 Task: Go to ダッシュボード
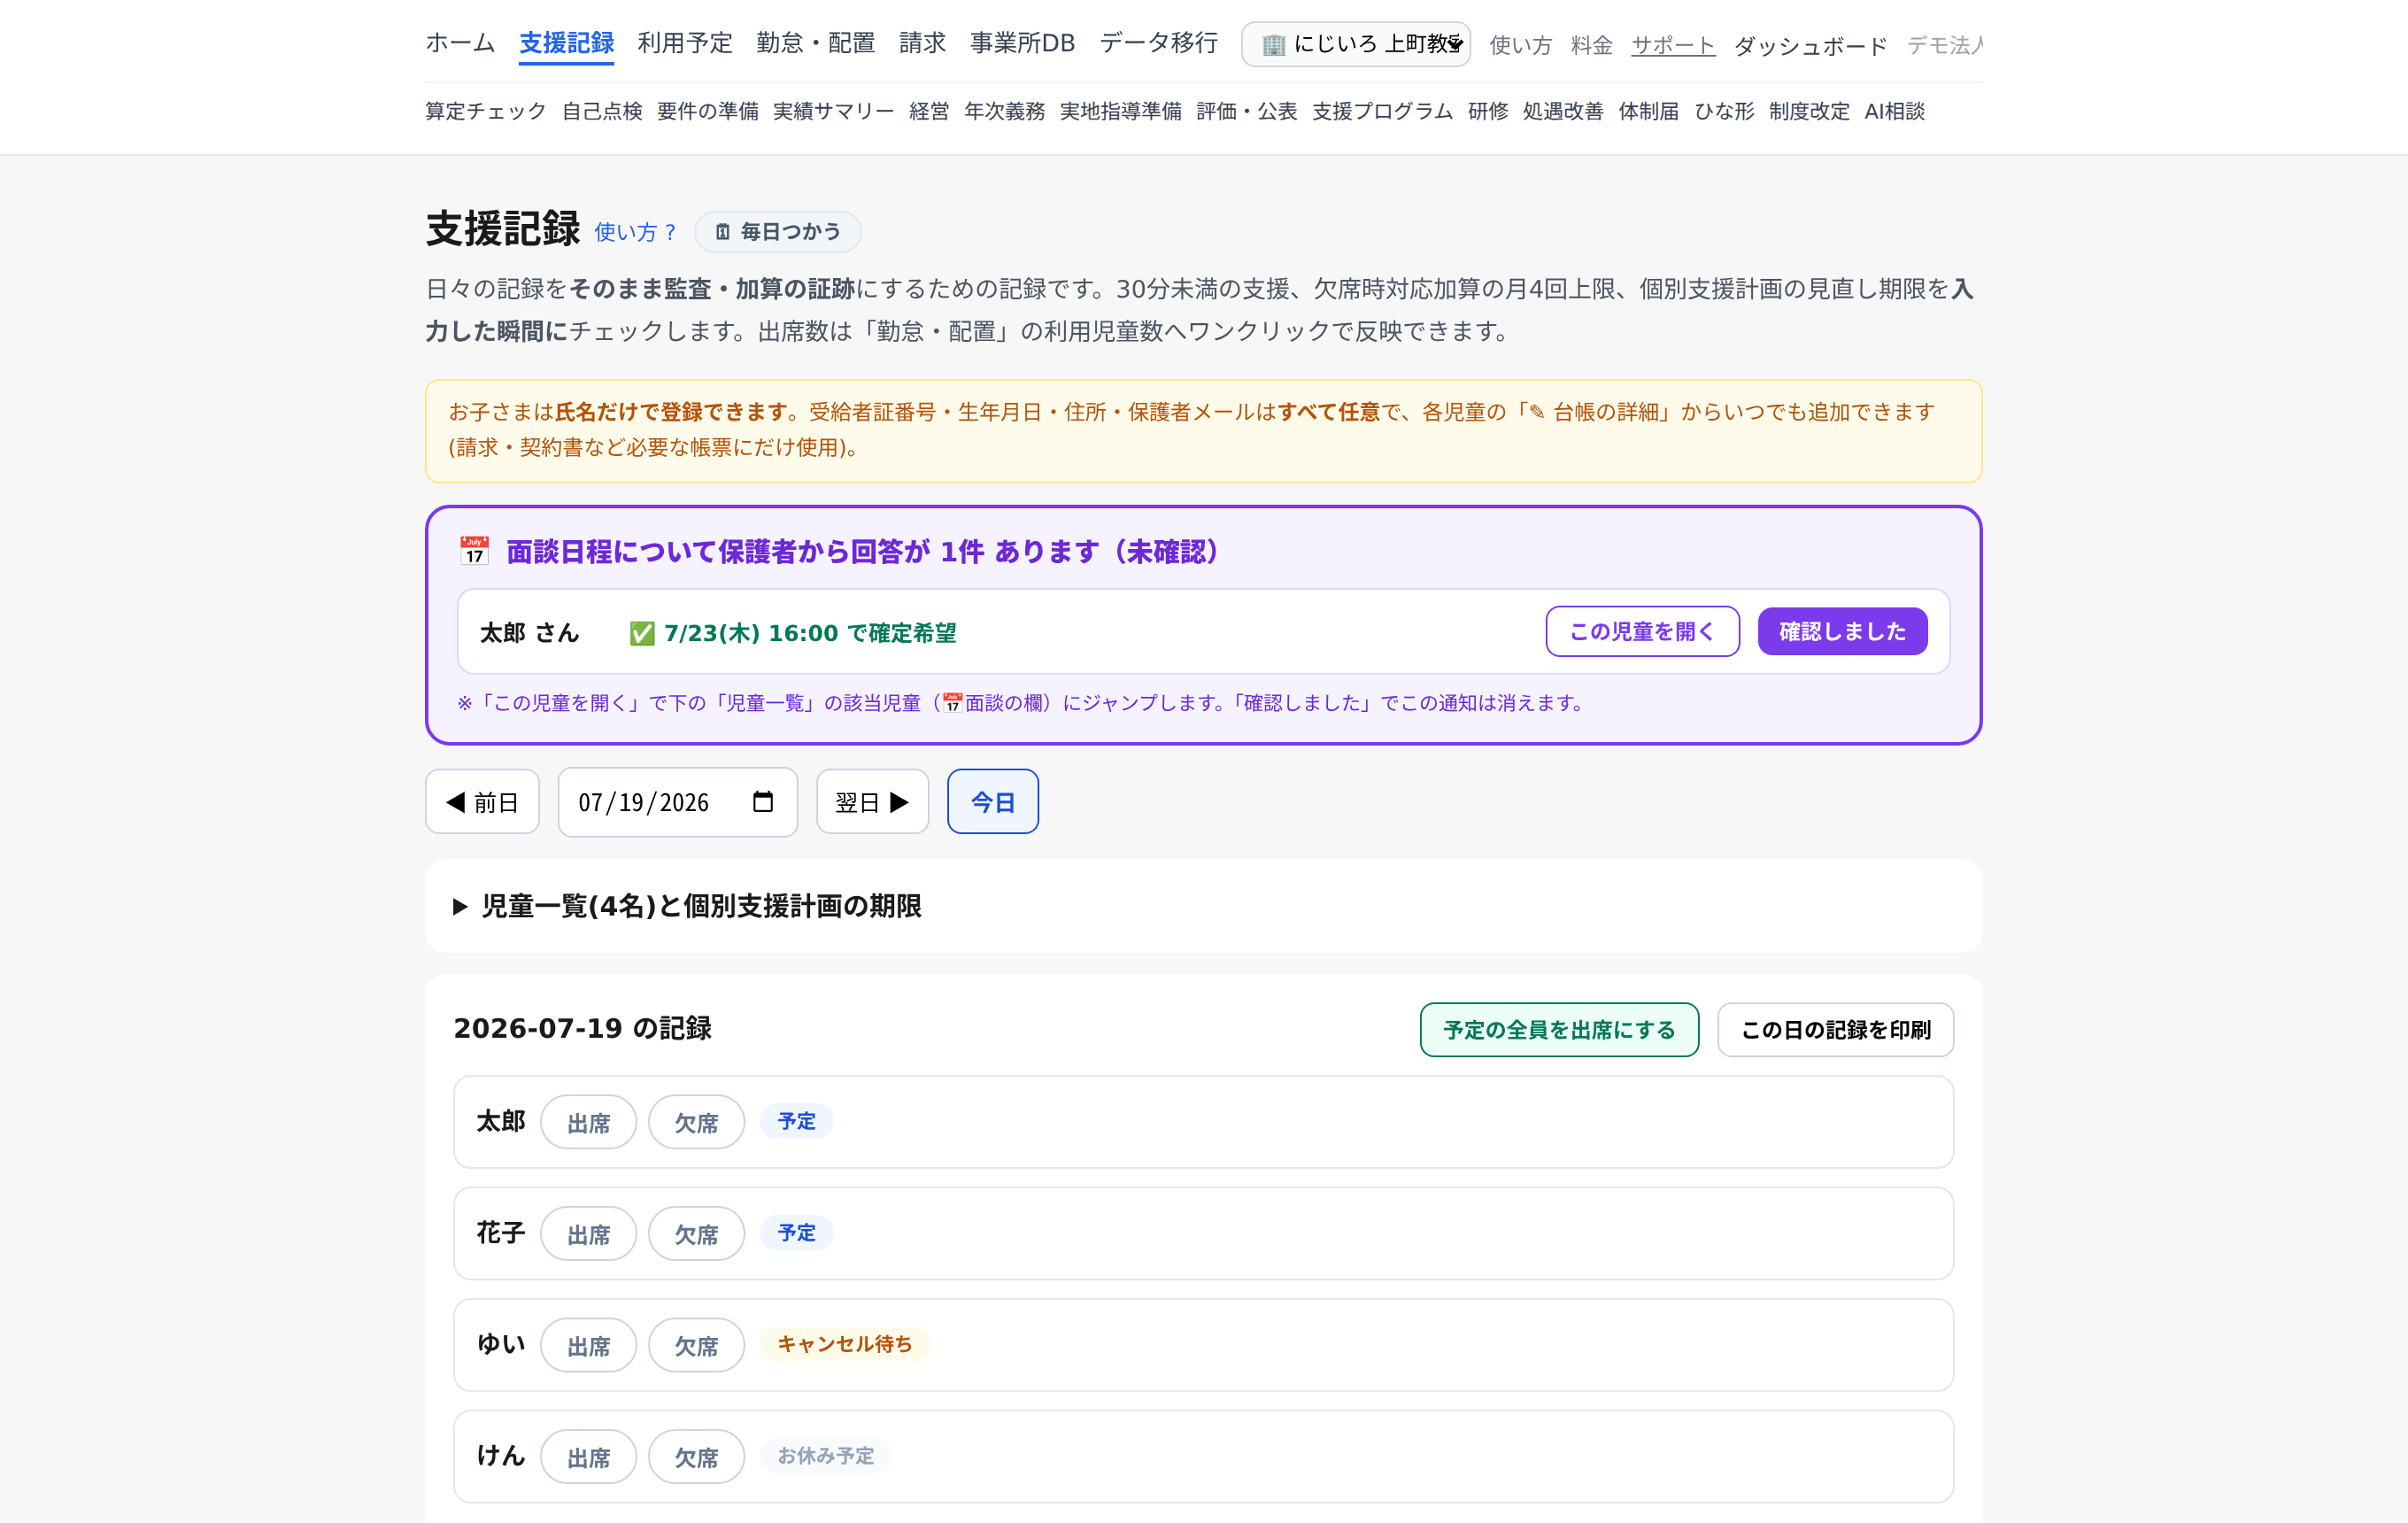point(1810,45)
